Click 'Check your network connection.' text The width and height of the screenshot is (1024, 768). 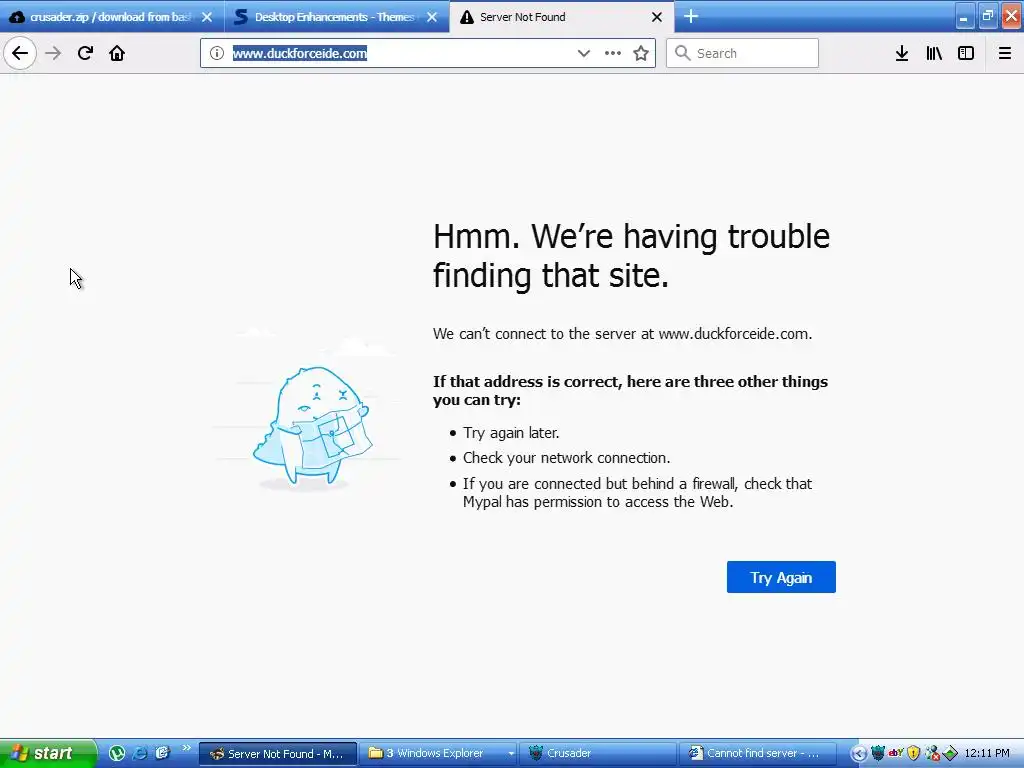click(x=566, y=458)
